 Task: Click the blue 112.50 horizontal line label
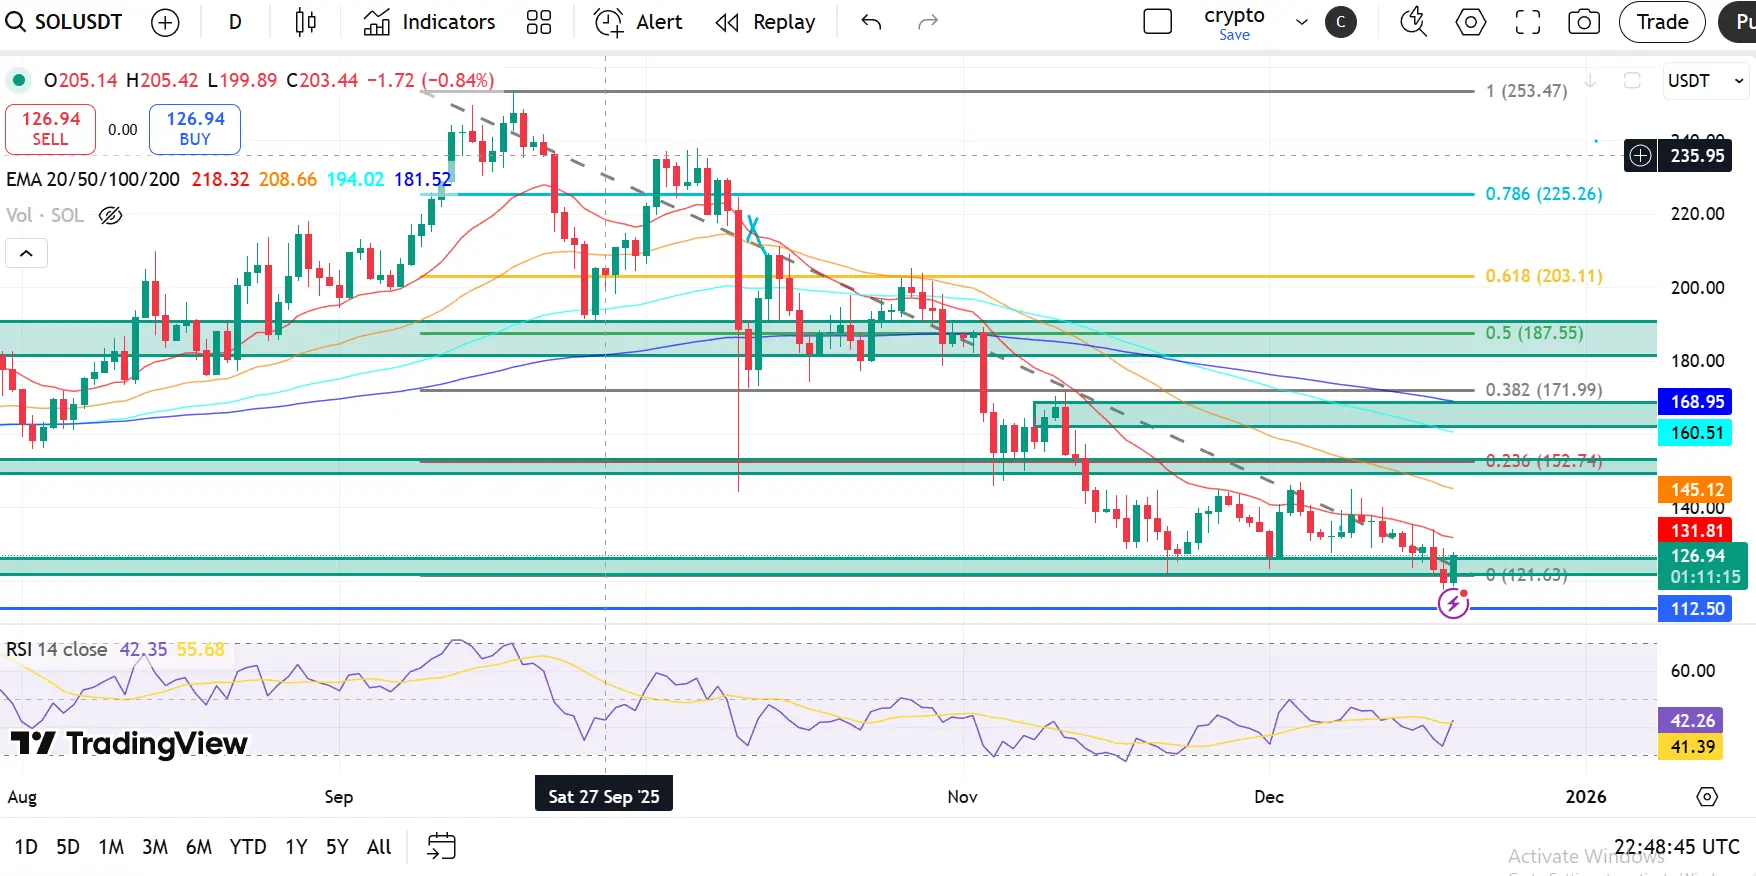point(1697,609)
